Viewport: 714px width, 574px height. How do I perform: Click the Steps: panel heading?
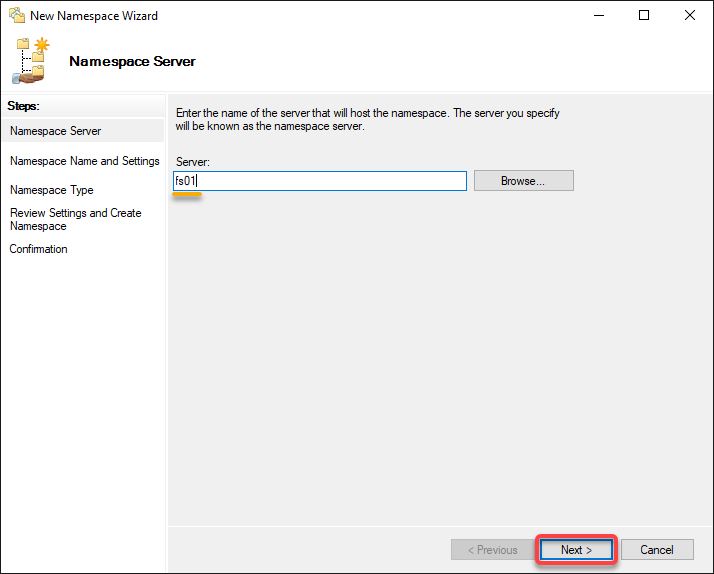[23, 106]
